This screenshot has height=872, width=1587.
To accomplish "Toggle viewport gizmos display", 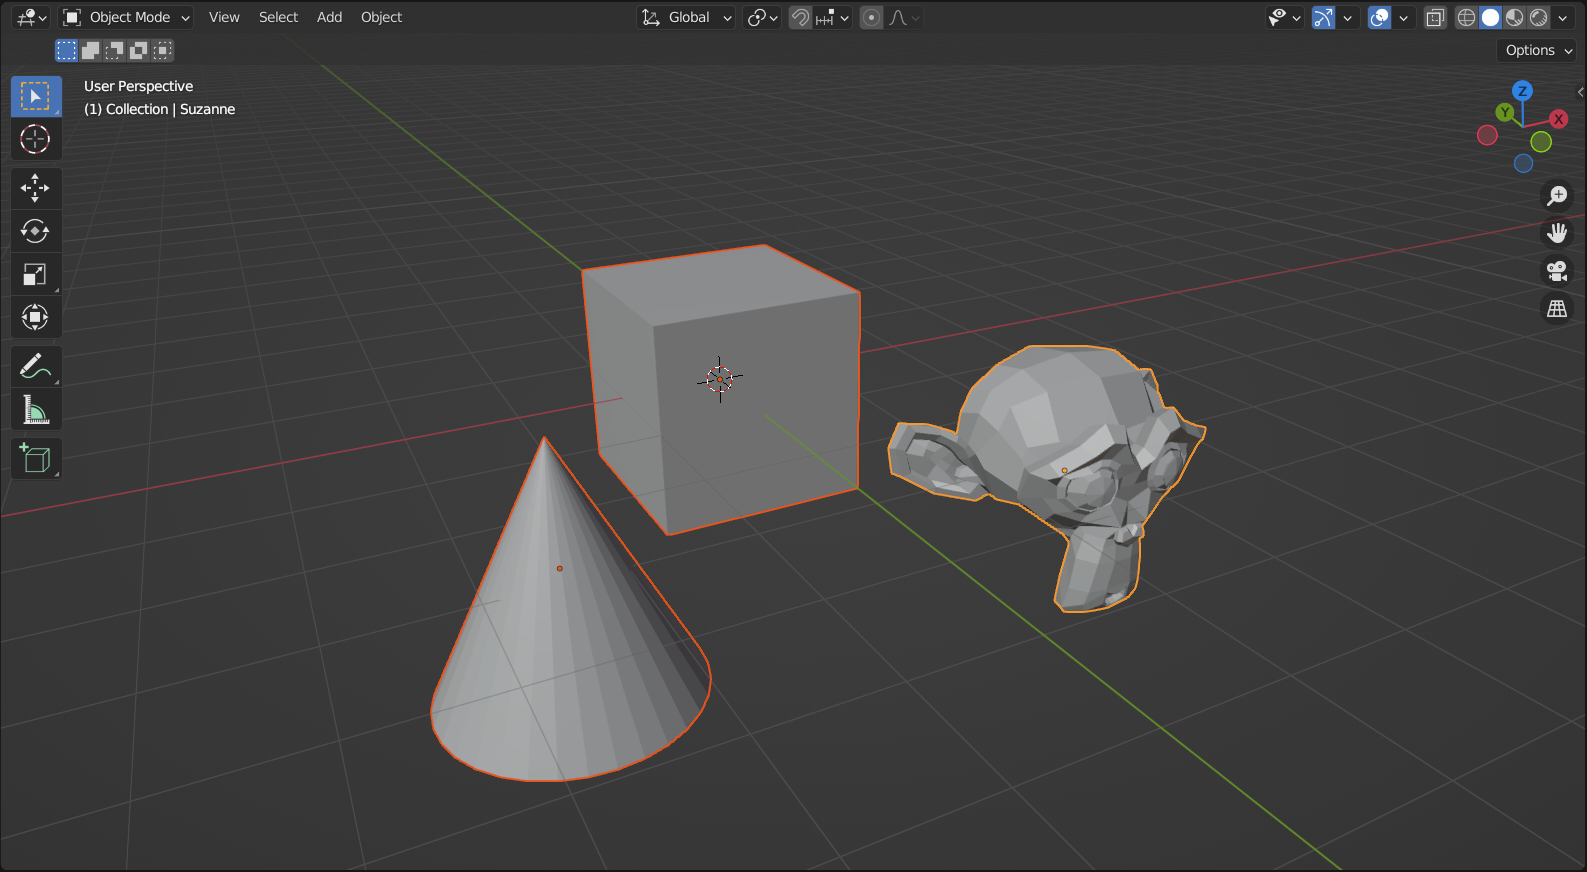I will tap(1323, 17).
